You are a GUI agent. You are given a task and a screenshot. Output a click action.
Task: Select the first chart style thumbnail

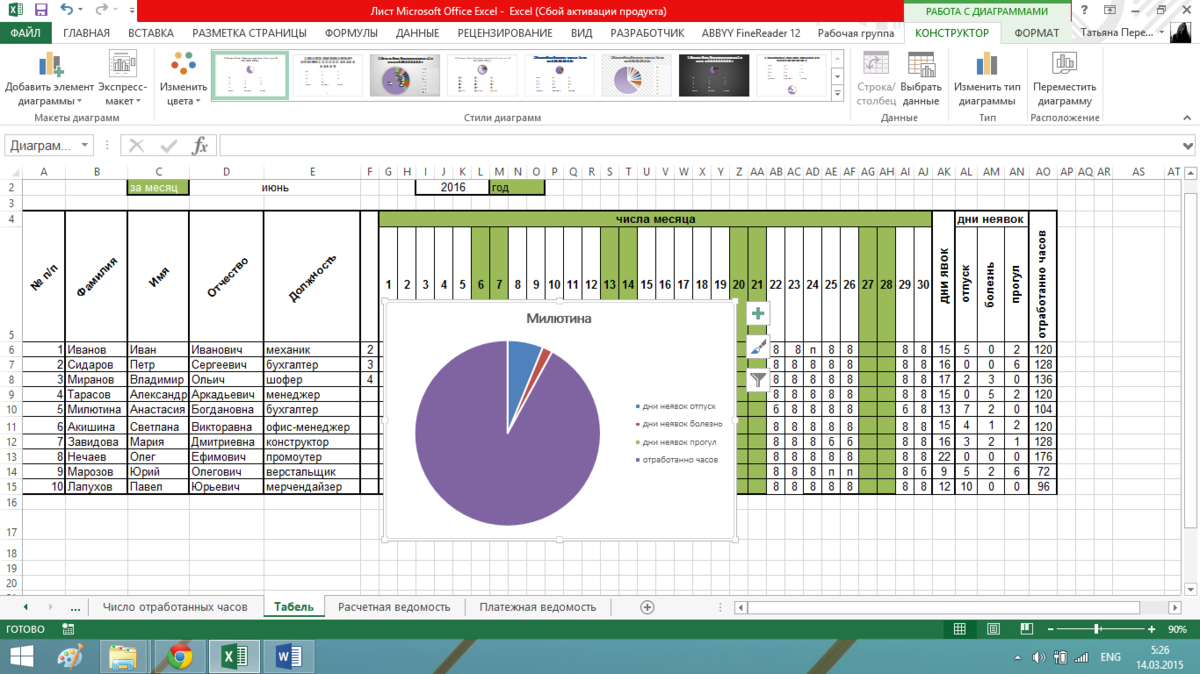point(250,75)
